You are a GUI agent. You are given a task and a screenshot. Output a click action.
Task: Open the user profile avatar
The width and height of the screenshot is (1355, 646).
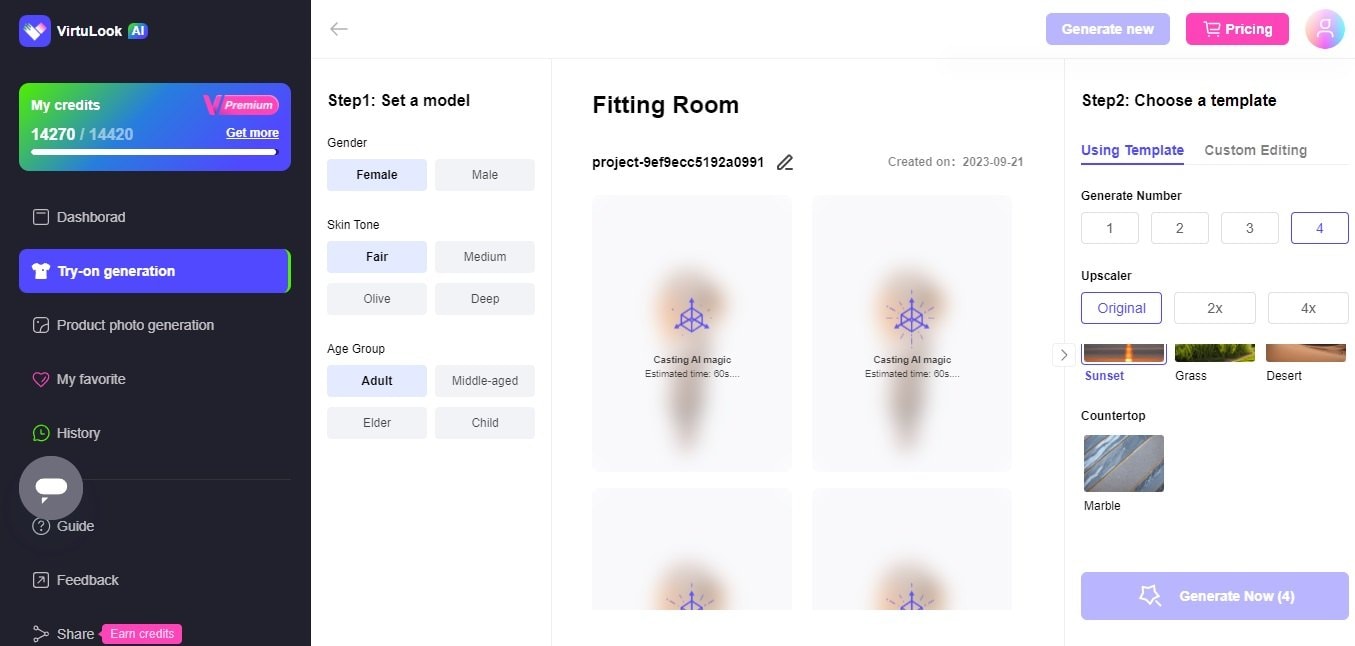pyautogui.click(x=1325, y=29)
